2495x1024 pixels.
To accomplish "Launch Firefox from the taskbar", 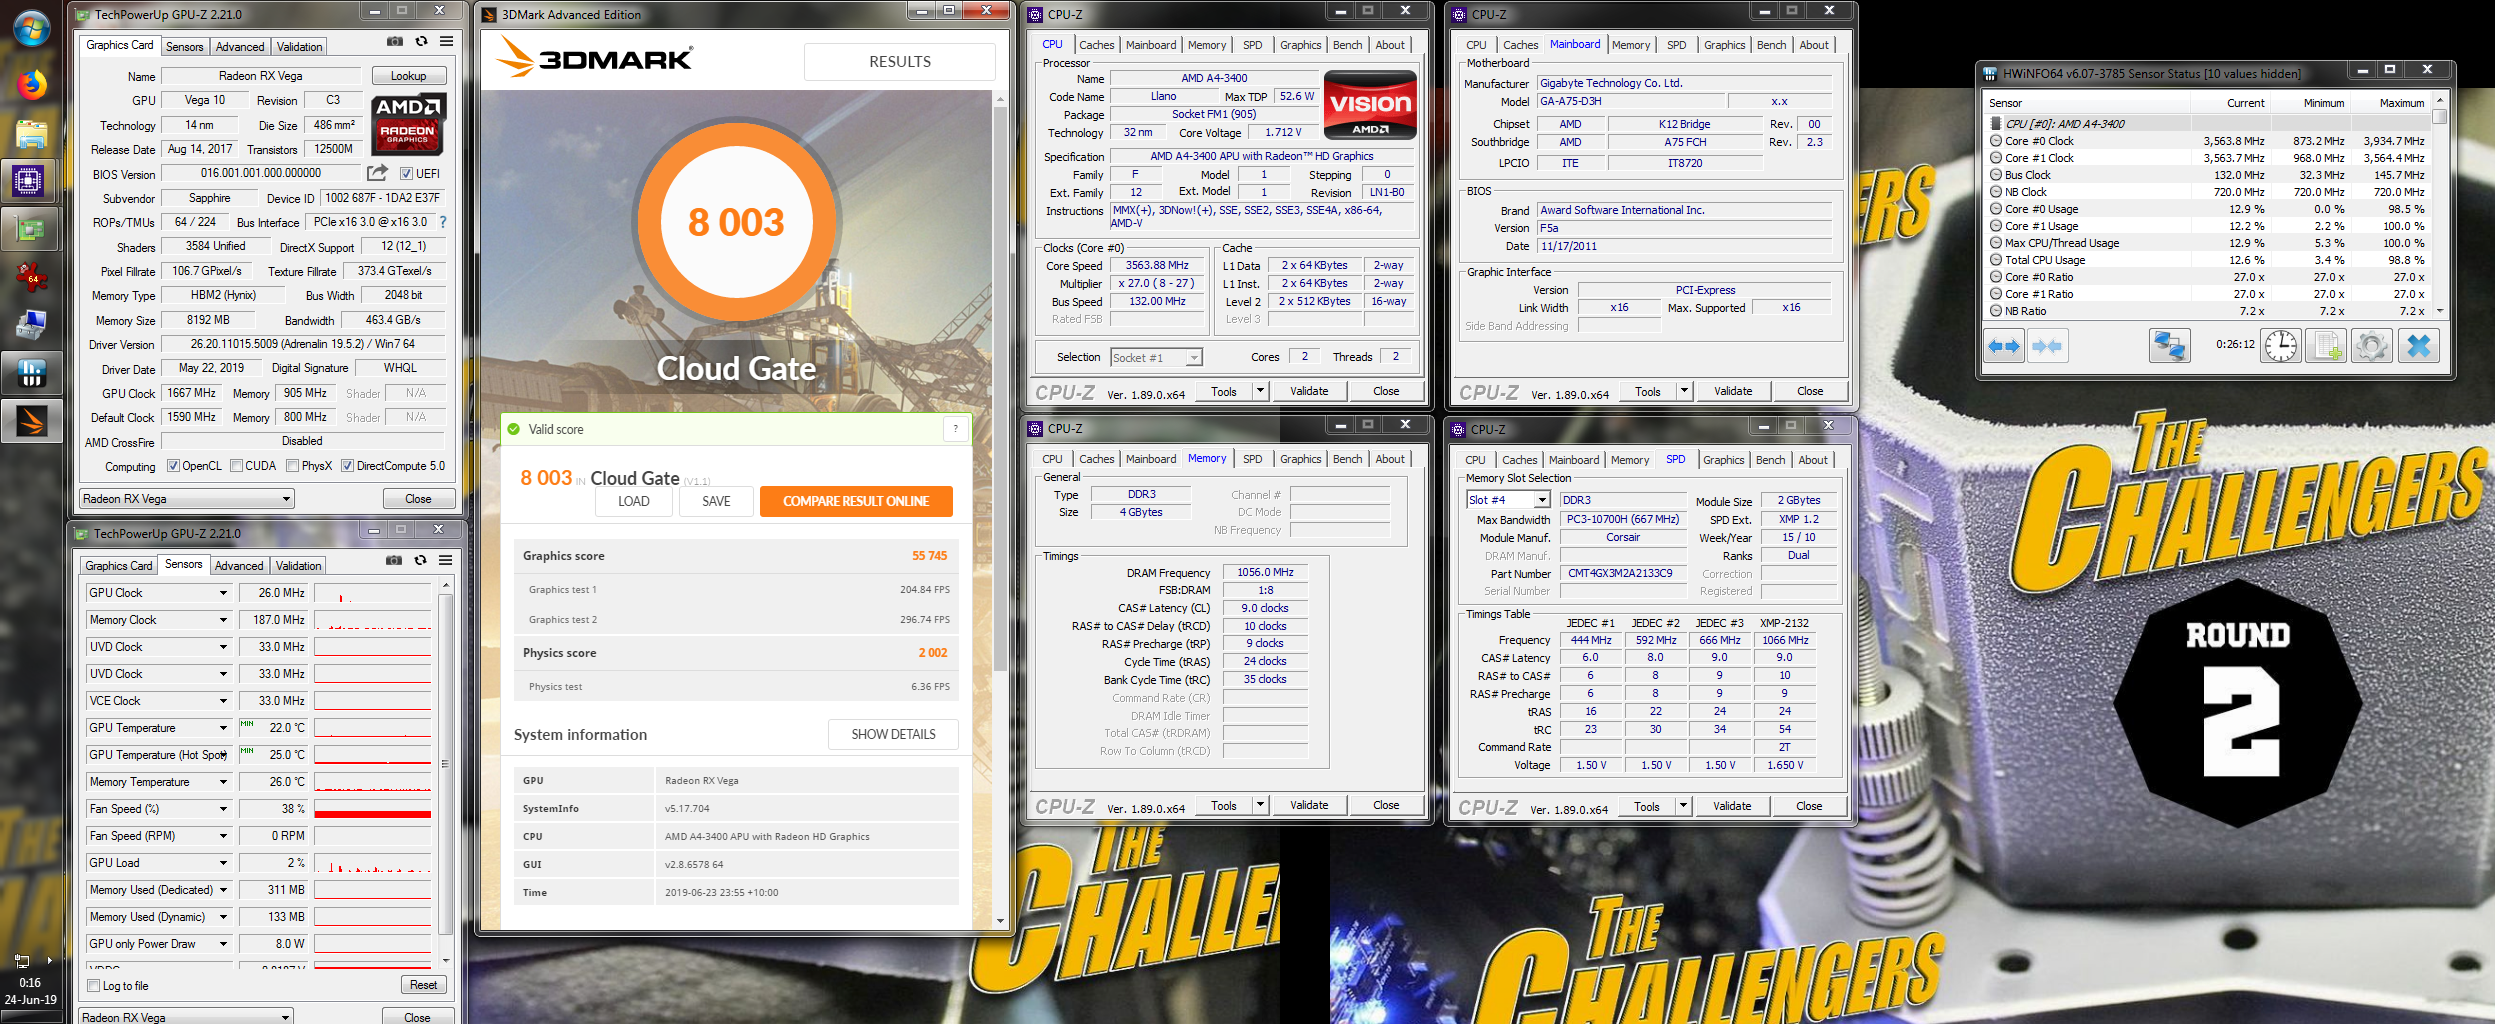I will tap(31, 85).
